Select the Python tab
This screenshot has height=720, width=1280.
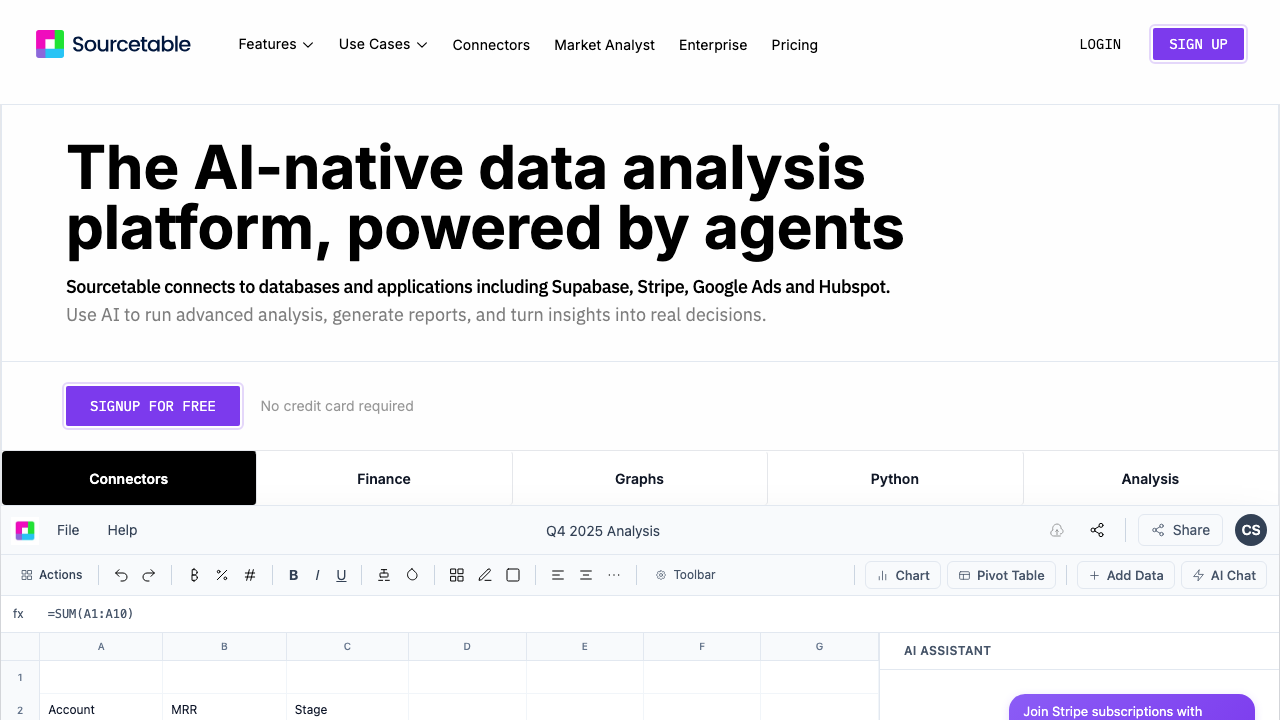coord(895,479)
